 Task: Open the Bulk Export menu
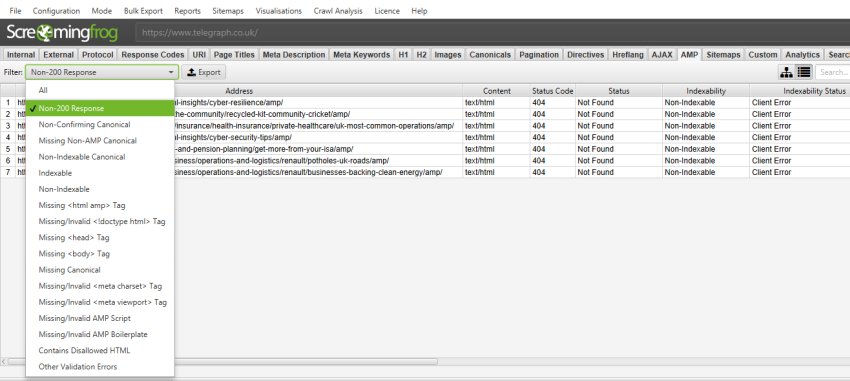pyautogui.click(x=143, y=11)
